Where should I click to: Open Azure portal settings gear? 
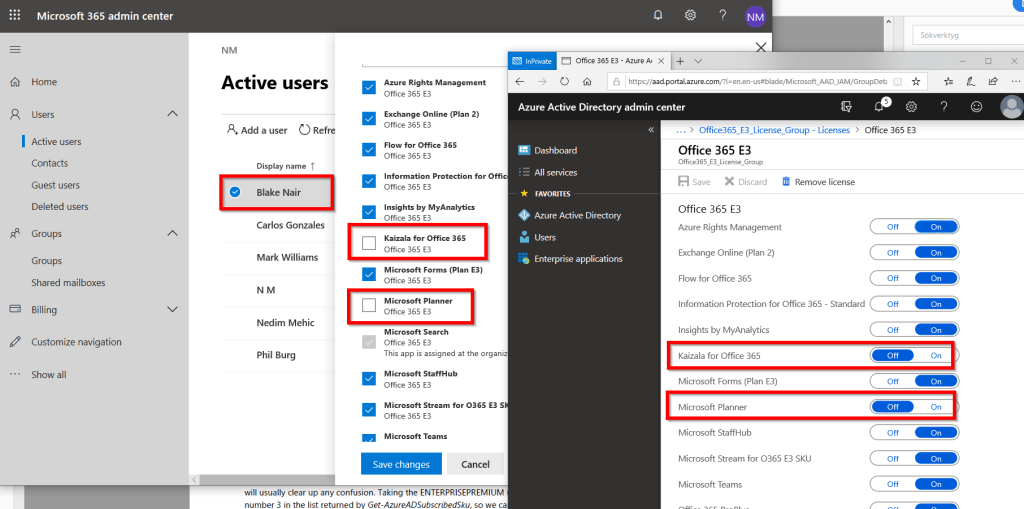coord(912,107)
